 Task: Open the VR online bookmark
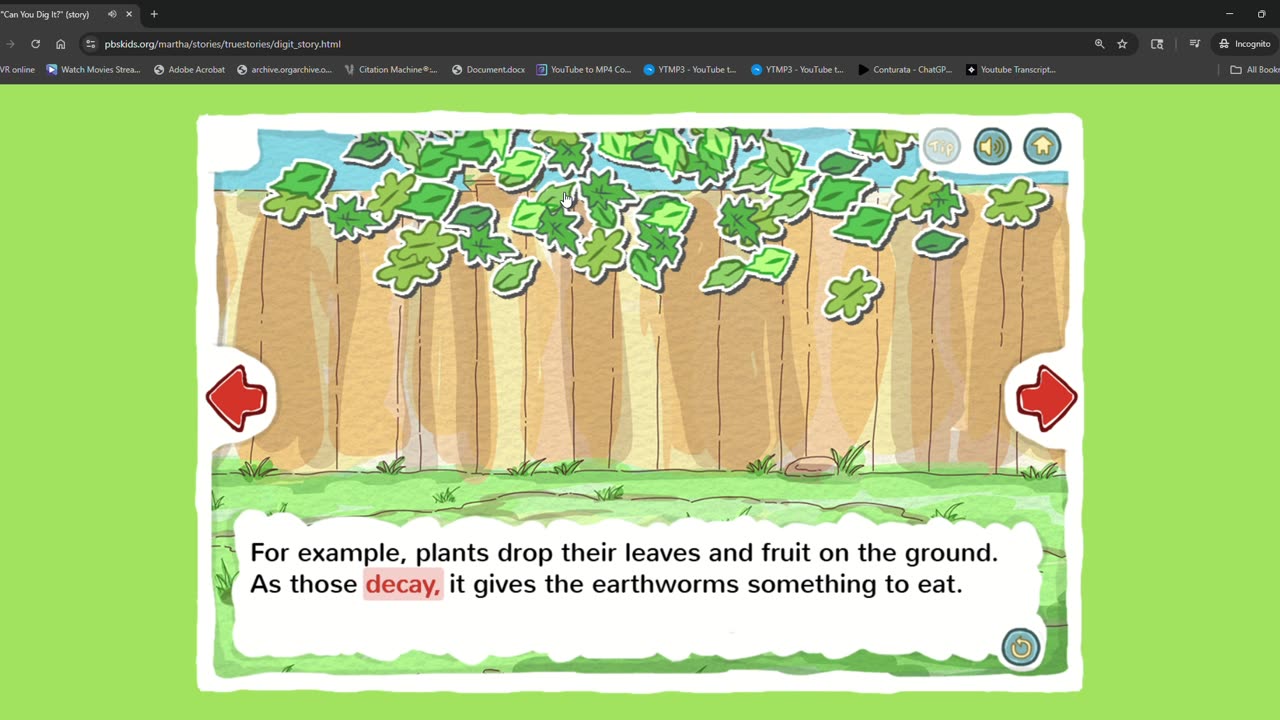click(17, 70)
